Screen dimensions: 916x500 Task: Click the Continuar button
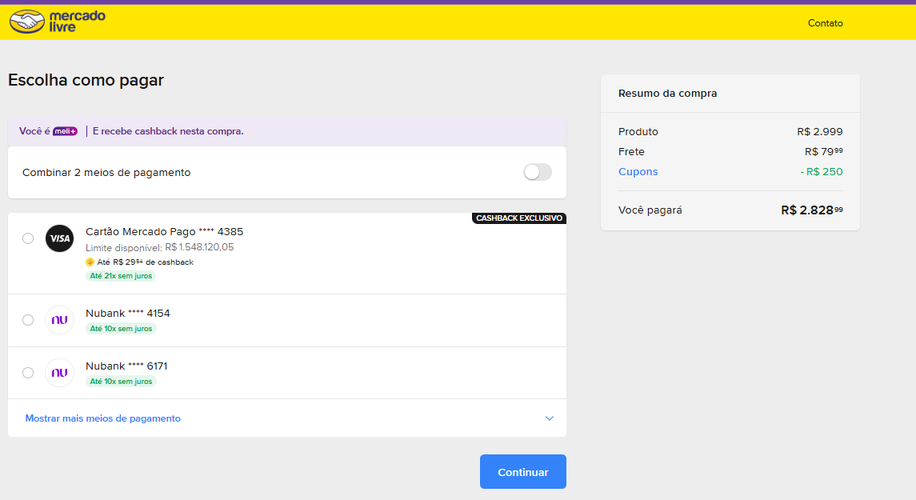click(x=523, y=472)
